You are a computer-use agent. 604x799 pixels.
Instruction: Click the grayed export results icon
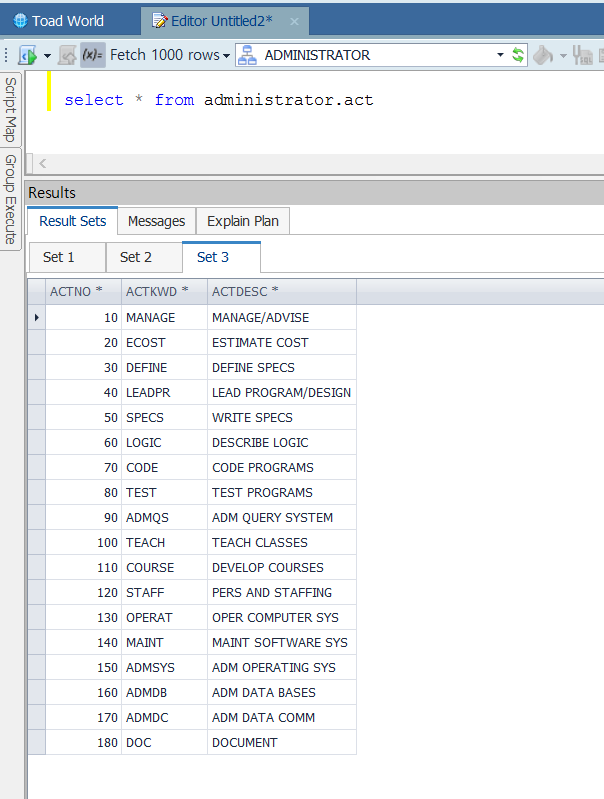pyautogui.click(x=67, y=55)
